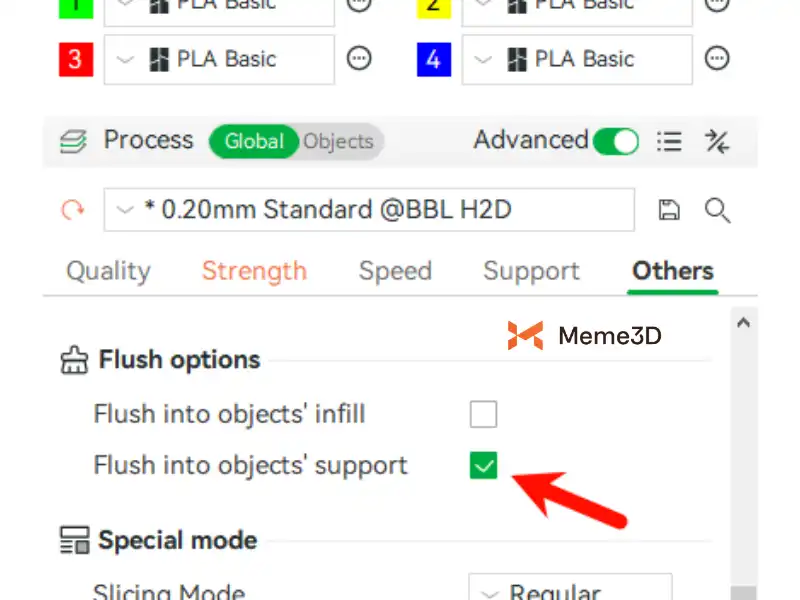Click the Process layers icon
The width and height of the screenshot is (800, 600).
[73, 141]
